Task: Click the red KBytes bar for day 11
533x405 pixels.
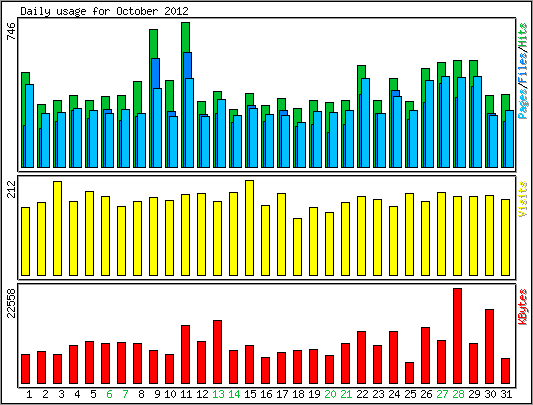Action: [186, 355]
